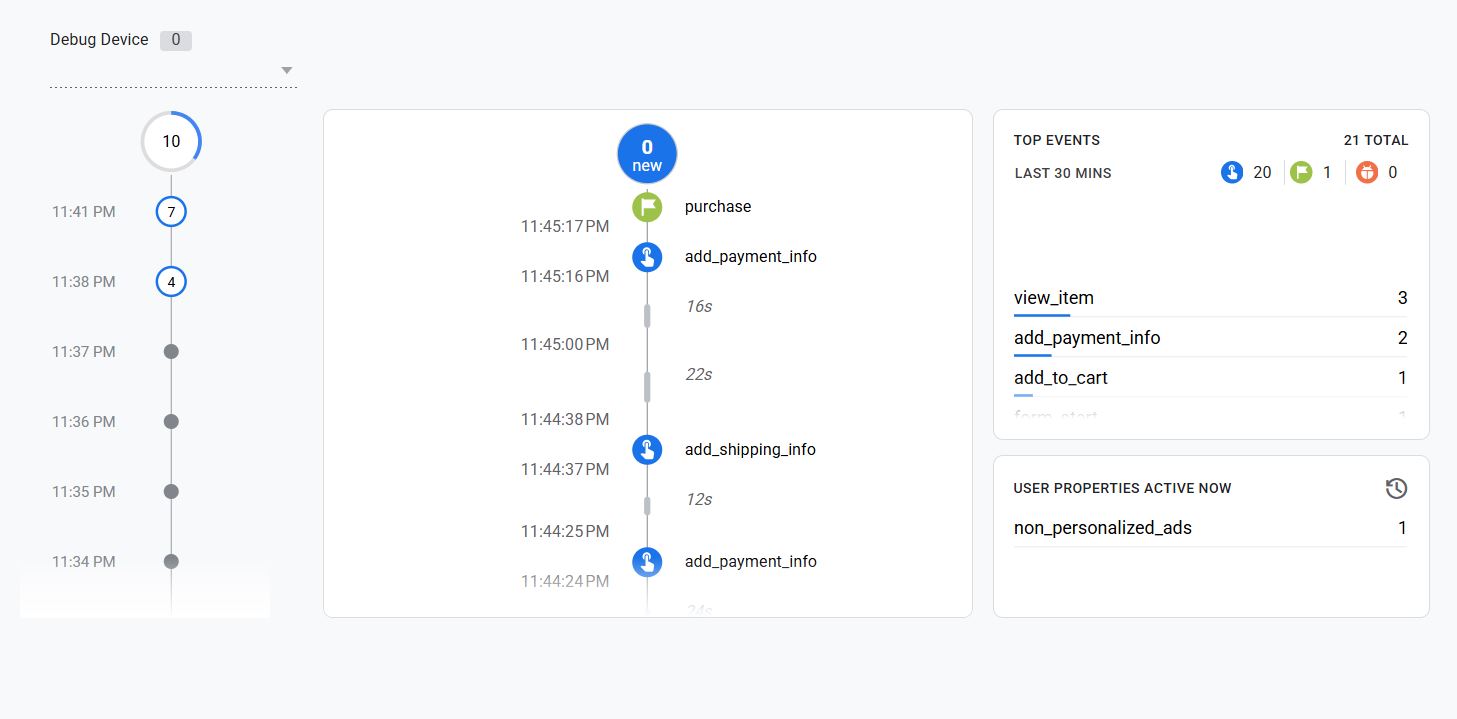1457x719 pixels.
Task: Open the add_payment_info event at 11:45:16 PM
Action: point(751,257)
